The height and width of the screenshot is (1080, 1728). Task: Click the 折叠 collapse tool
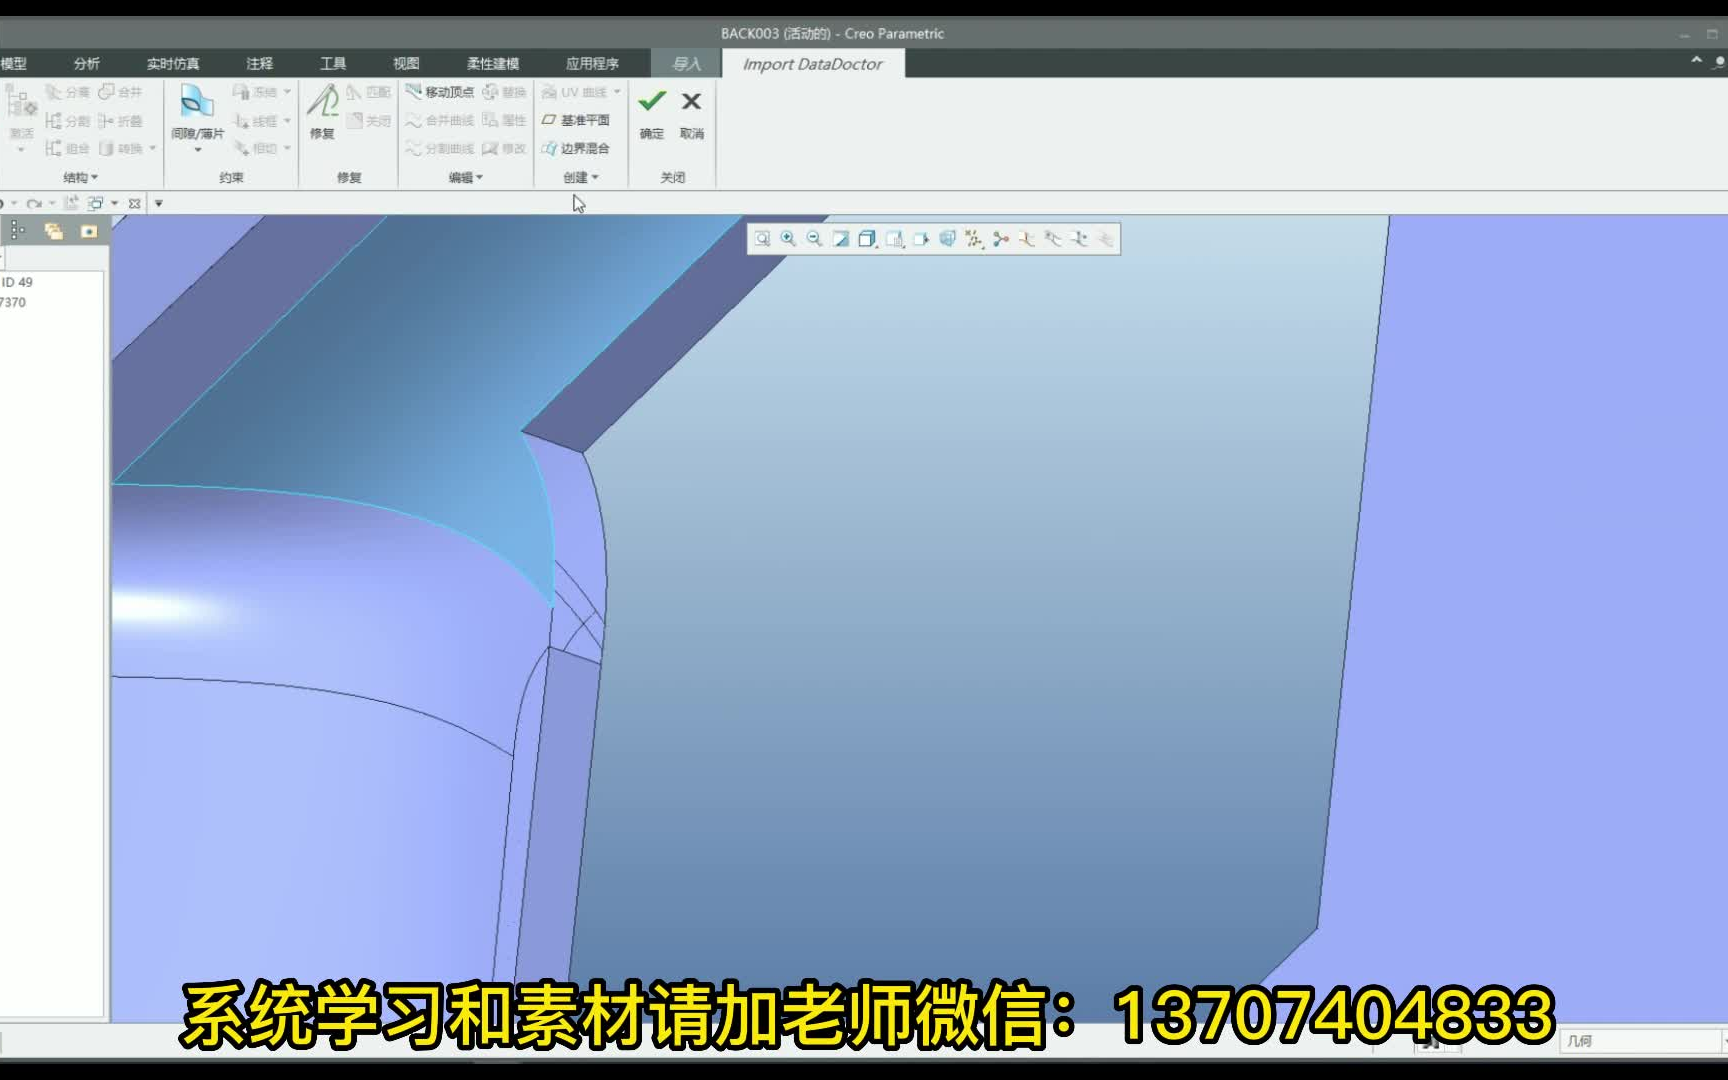tap(120, 121)
